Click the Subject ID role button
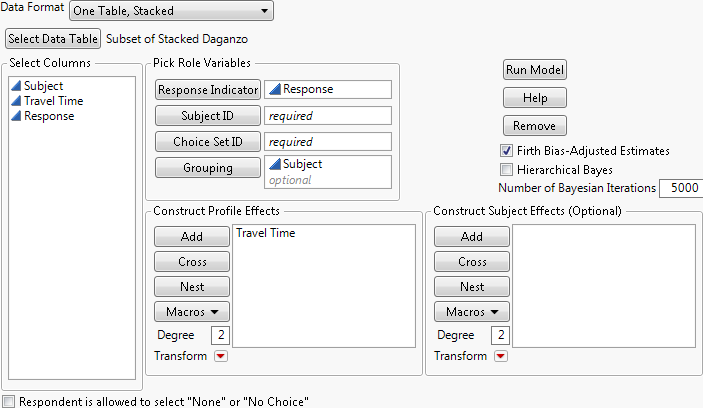This screenshot has height=408, width=703. [x=207, y=116]
